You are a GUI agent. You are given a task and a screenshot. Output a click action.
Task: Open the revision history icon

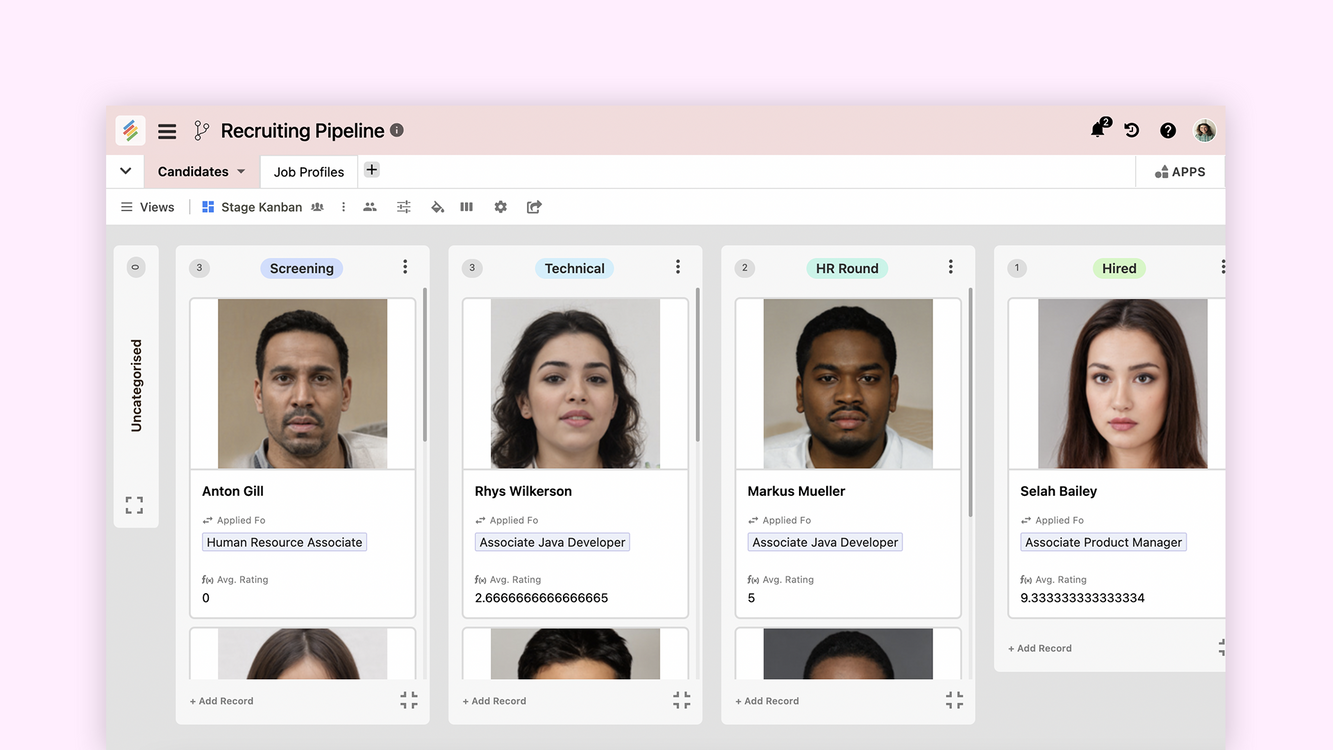pyautogui.click(x=1132, y=130)
